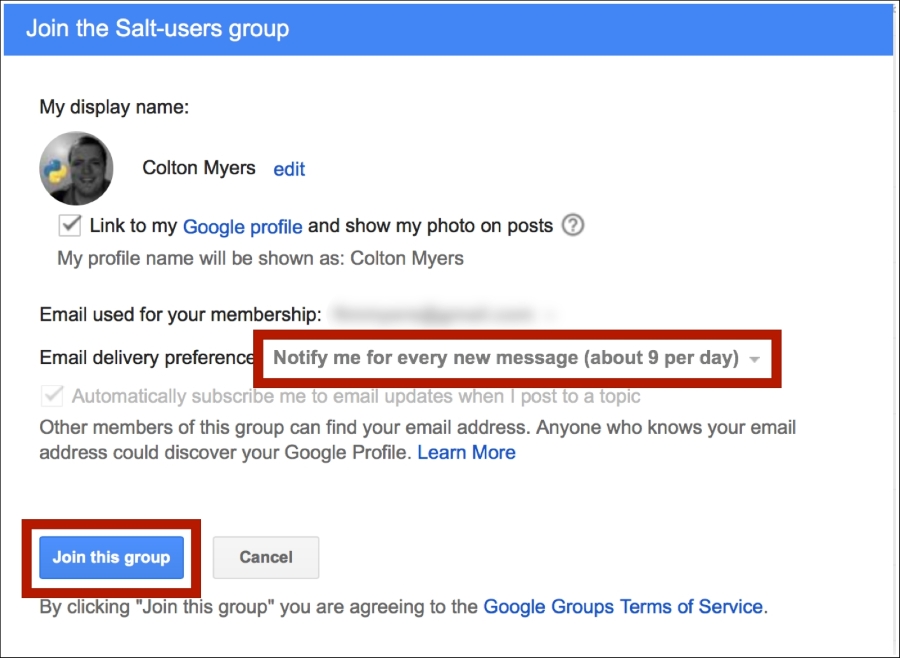900x658 pixels.
Task: Click the 'Colton Myers' display name text
Action: (199, 168)
